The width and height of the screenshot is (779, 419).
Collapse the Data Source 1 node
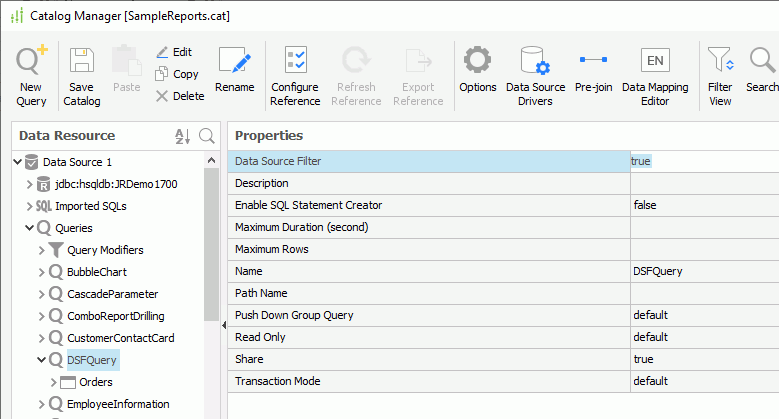tap(17, 162)
